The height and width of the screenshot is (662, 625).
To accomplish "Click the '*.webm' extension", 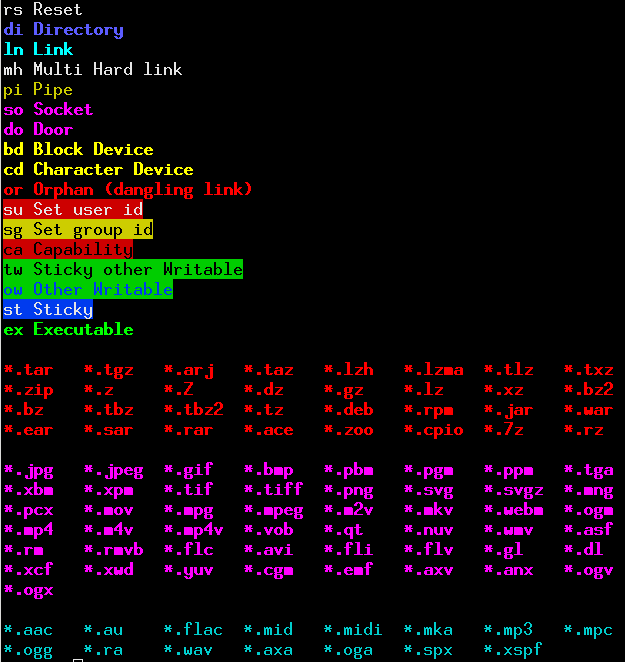I will pos(514,510).
